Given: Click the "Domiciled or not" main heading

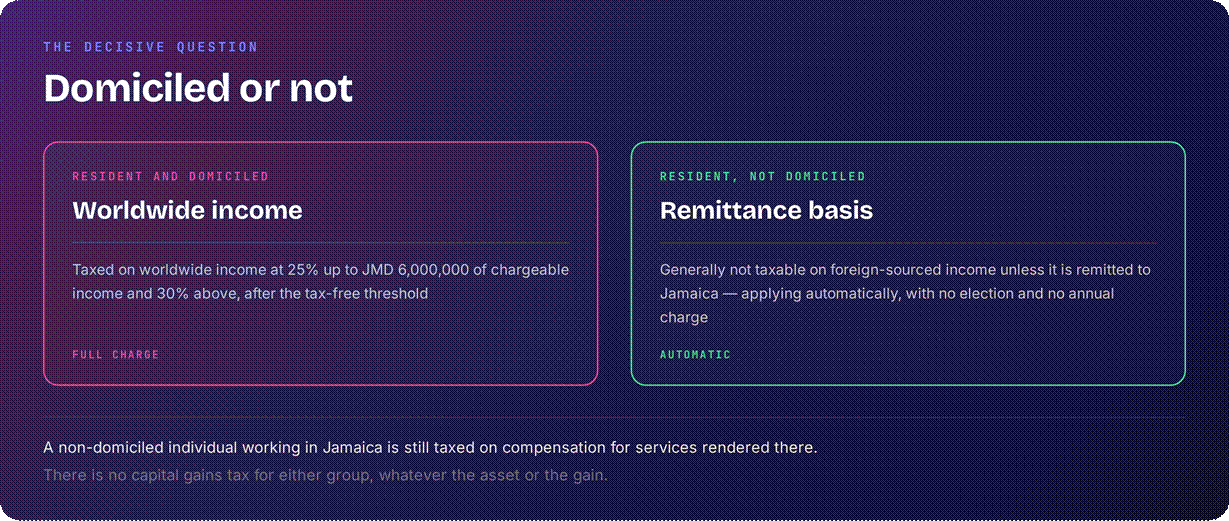Looking at the screenshot, I should click(x=198, y=89).
